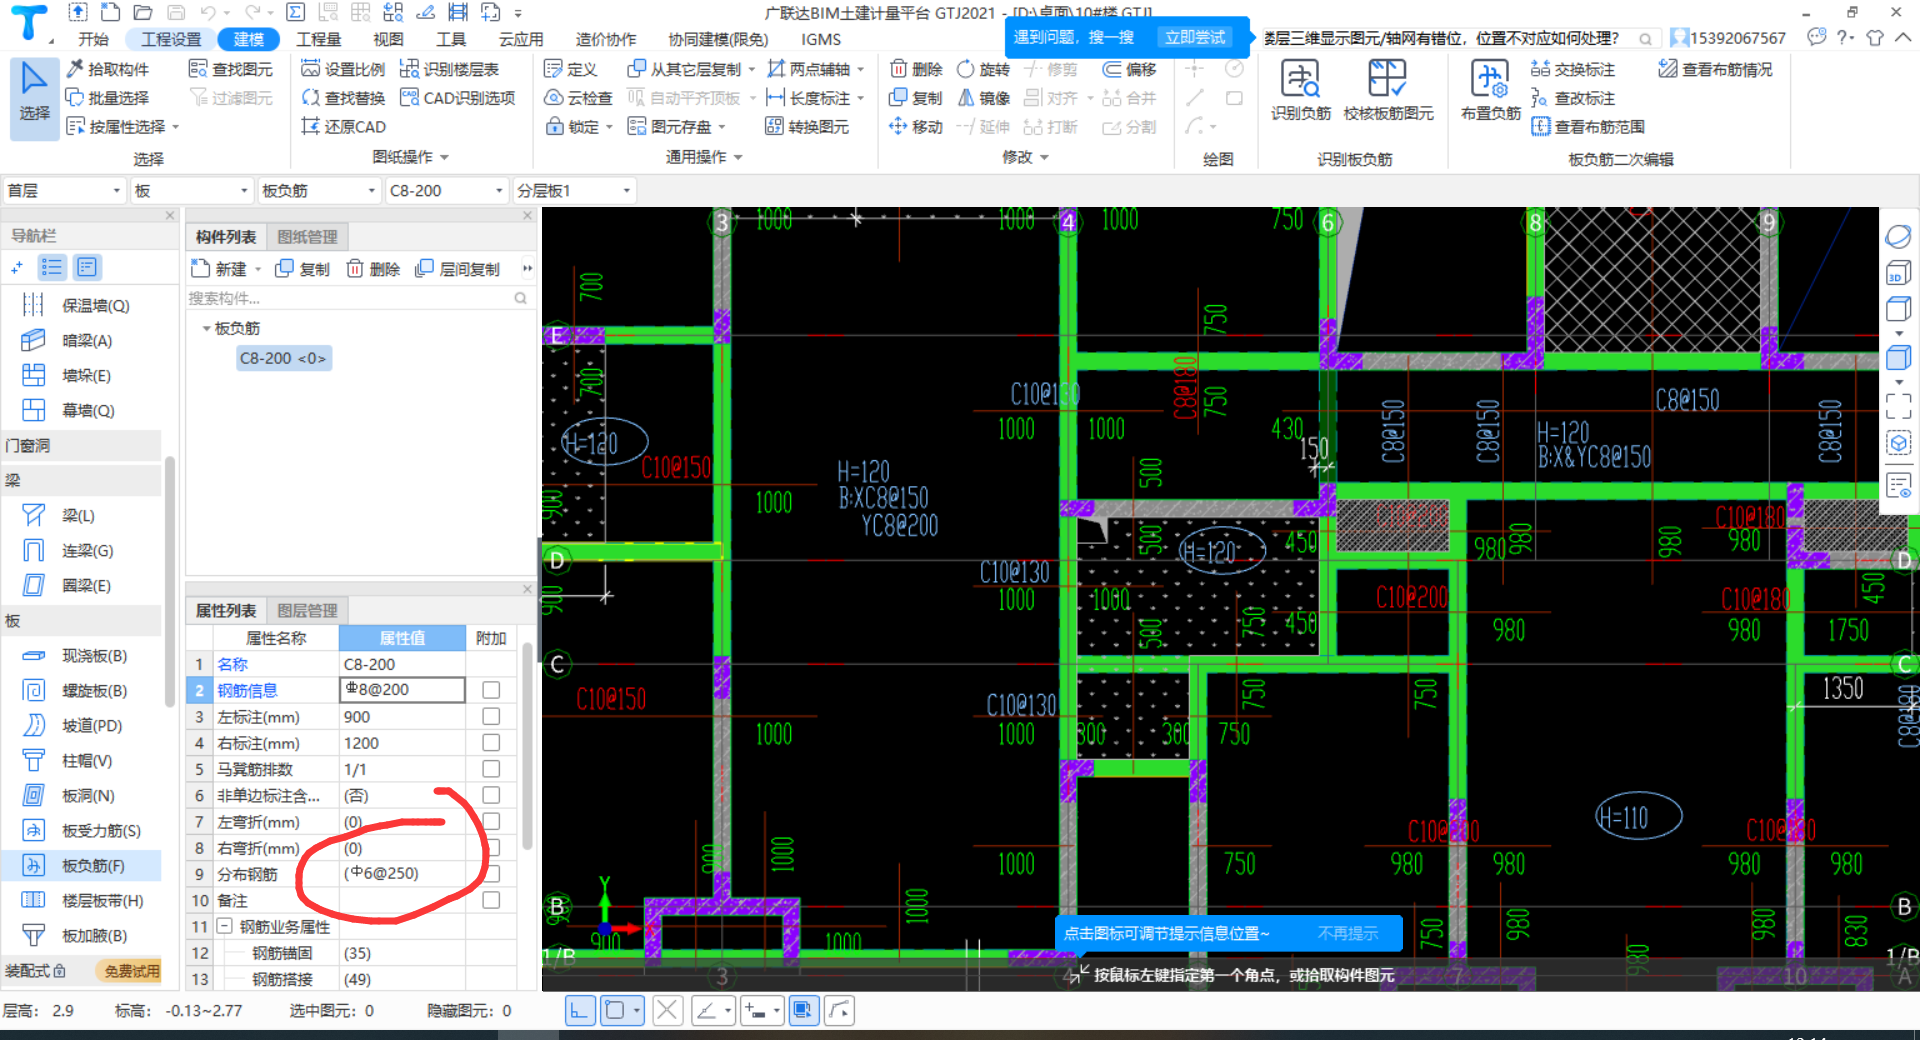Click the 分布钢筋 value cell

pos(403,873)
